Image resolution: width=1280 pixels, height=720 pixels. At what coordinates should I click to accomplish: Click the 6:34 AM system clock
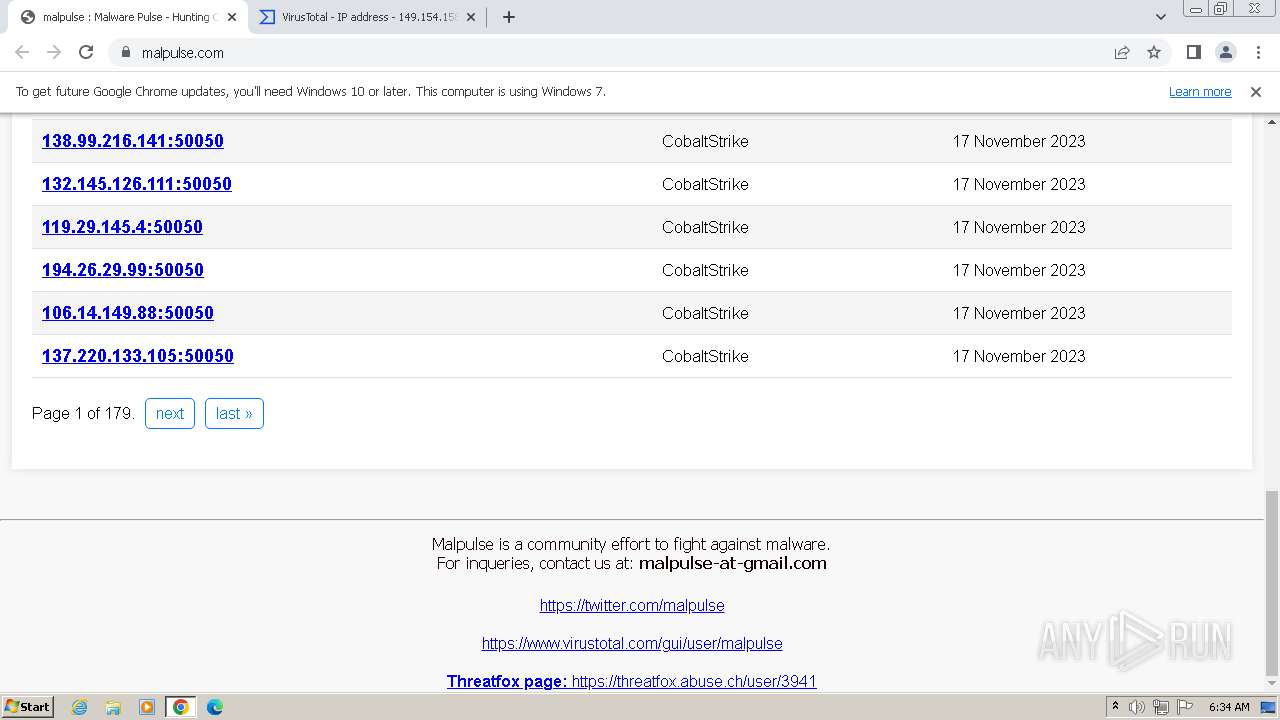click(1229, 707)
